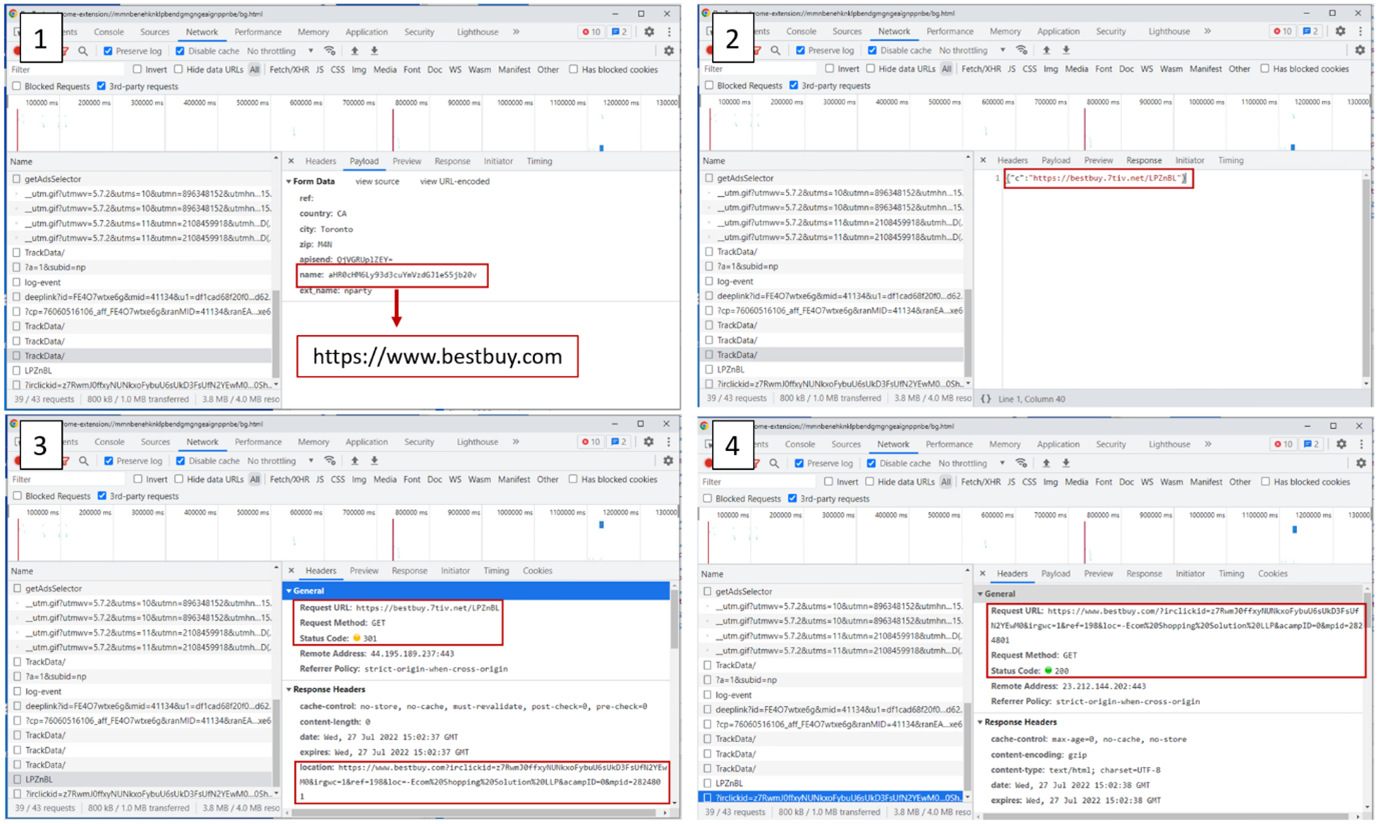
Task: Open the search icon in window 1
Action: [83, 51]
